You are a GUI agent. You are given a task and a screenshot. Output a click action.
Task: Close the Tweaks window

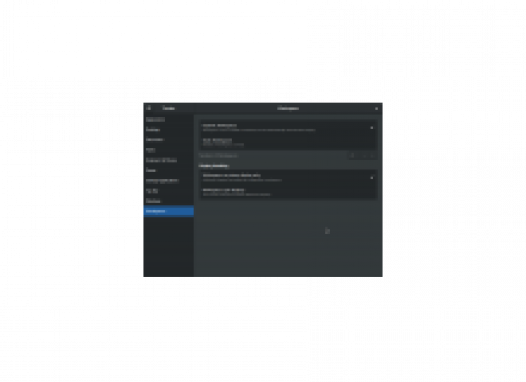[376, 108]
